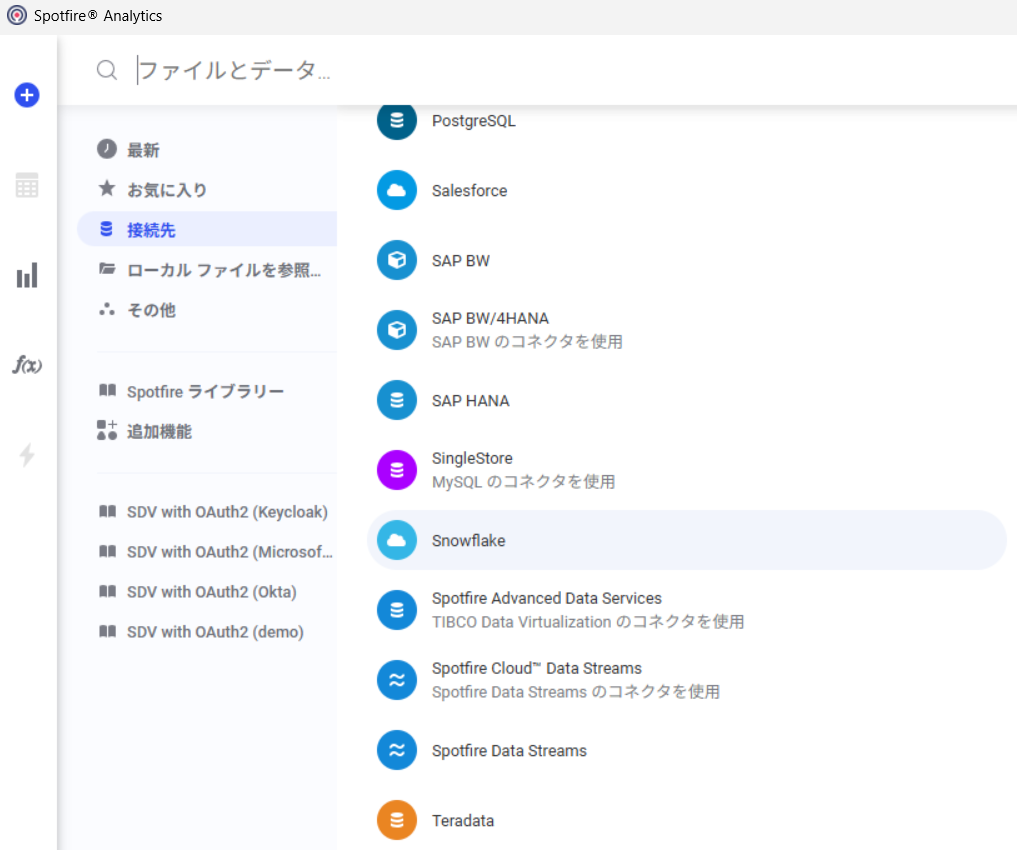Open the 最新 recent section
The image size is (1017, 850).
[x=207, y=150]
